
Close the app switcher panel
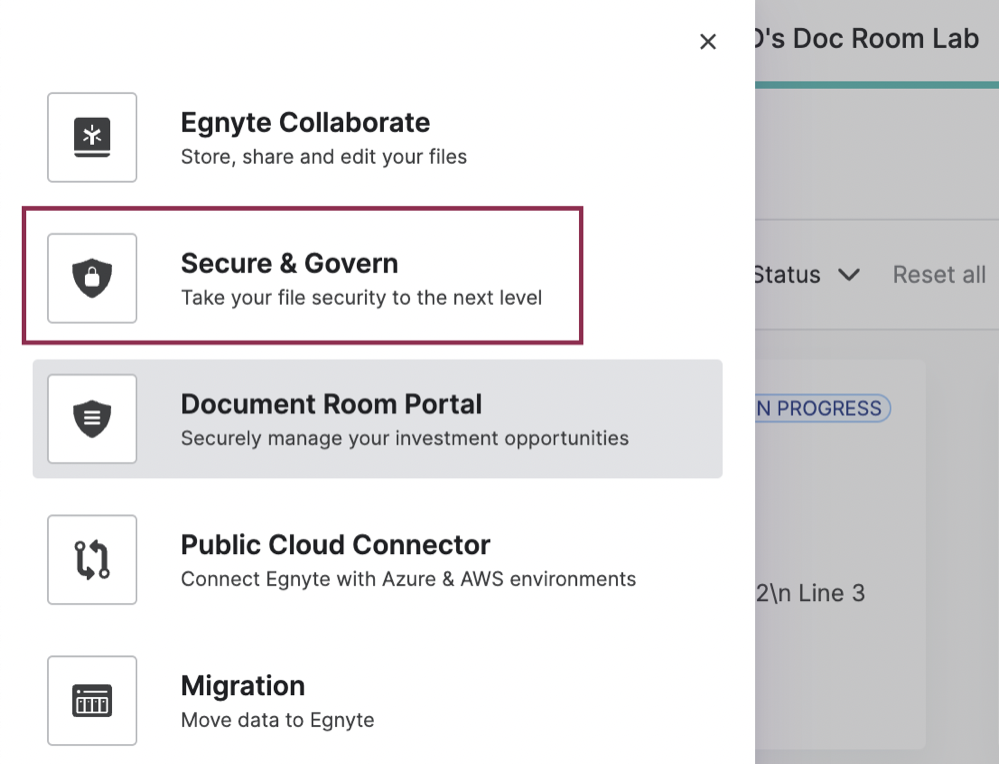708,42
